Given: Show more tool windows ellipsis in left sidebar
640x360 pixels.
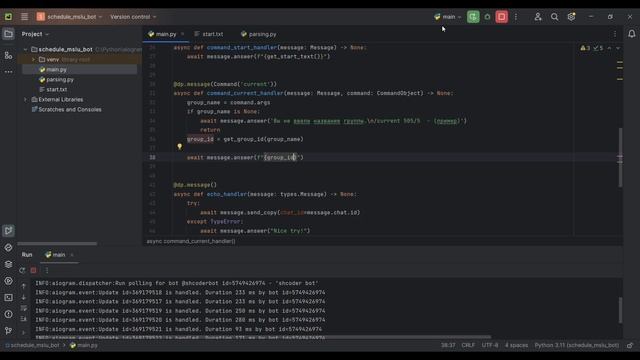Looking at the screenshot, I should point(8,72).
